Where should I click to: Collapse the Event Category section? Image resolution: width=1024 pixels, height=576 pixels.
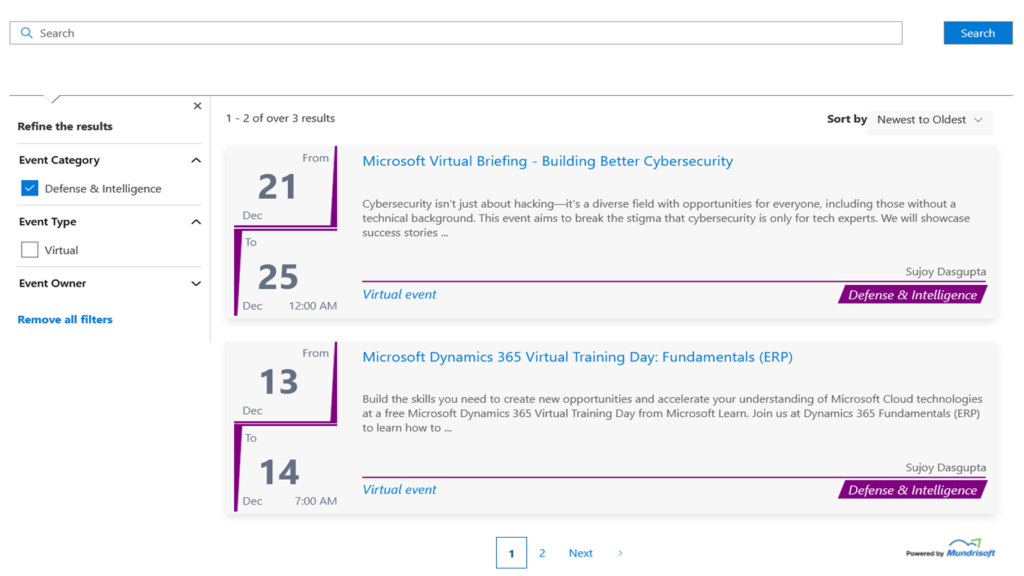pyautogui.click(x=196, y=160)
